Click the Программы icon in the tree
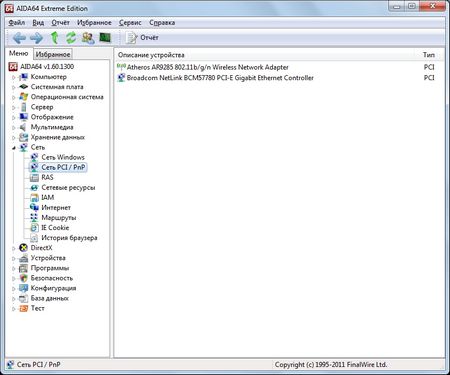This screenshot has width=450, height=375. click(23, 268)
